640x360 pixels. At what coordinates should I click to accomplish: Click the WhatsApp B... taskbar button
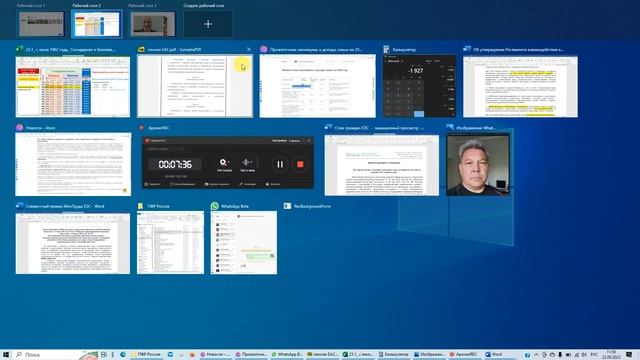[287, 355]
